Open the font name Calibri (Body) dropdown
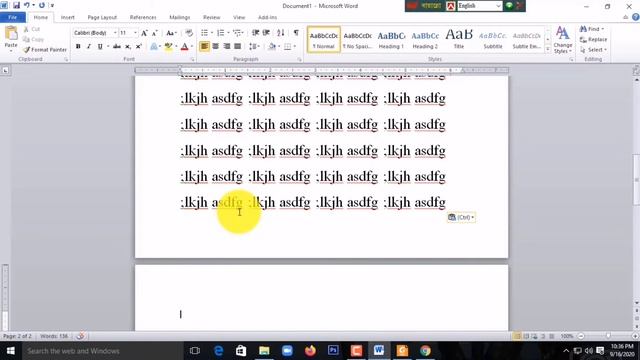The image size is (640, 360). click(x=115, y=33)
